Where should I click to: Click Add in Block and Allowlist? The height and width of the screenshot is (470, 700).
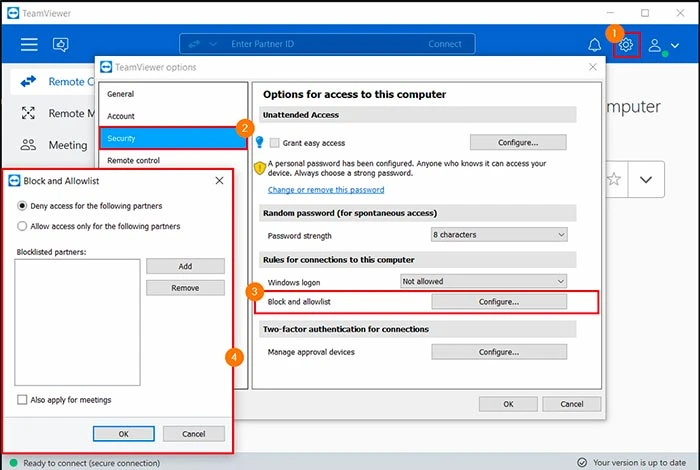185,266
